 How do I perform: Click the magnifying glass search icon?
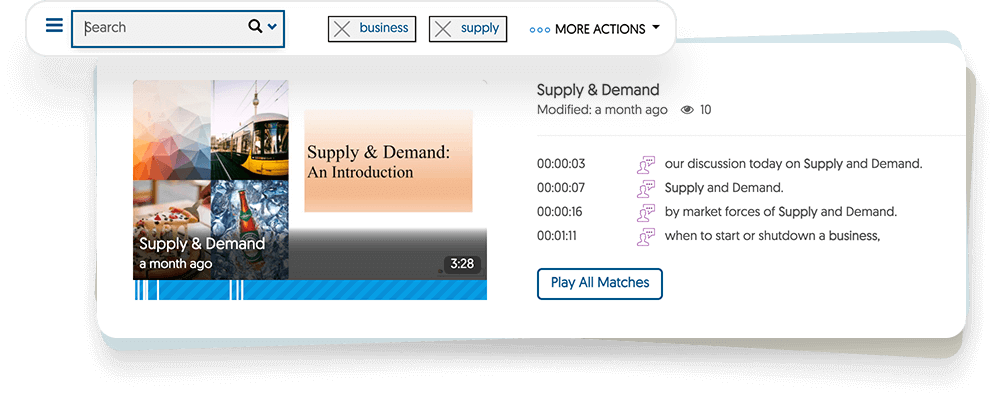(255, 26)
